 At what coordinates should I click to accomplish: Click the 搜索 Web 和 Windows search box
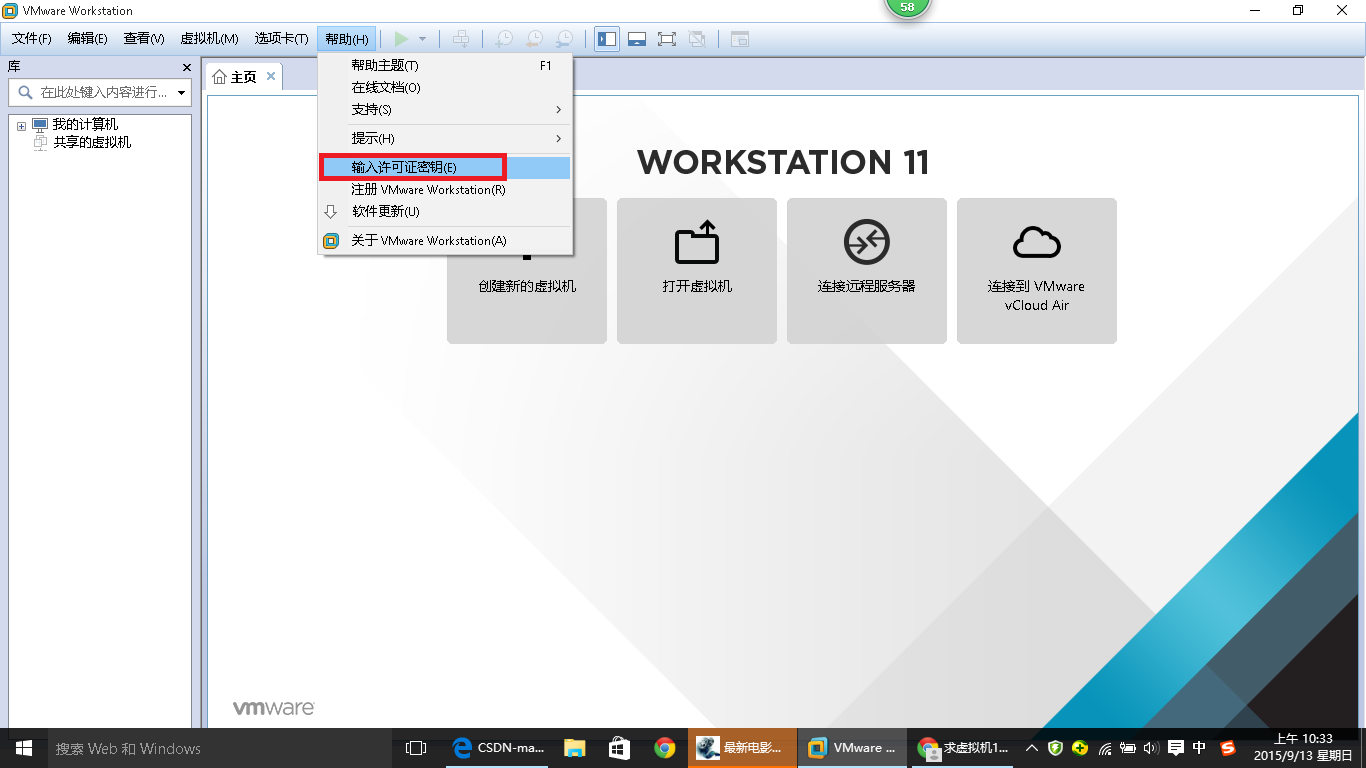(219, 748)
